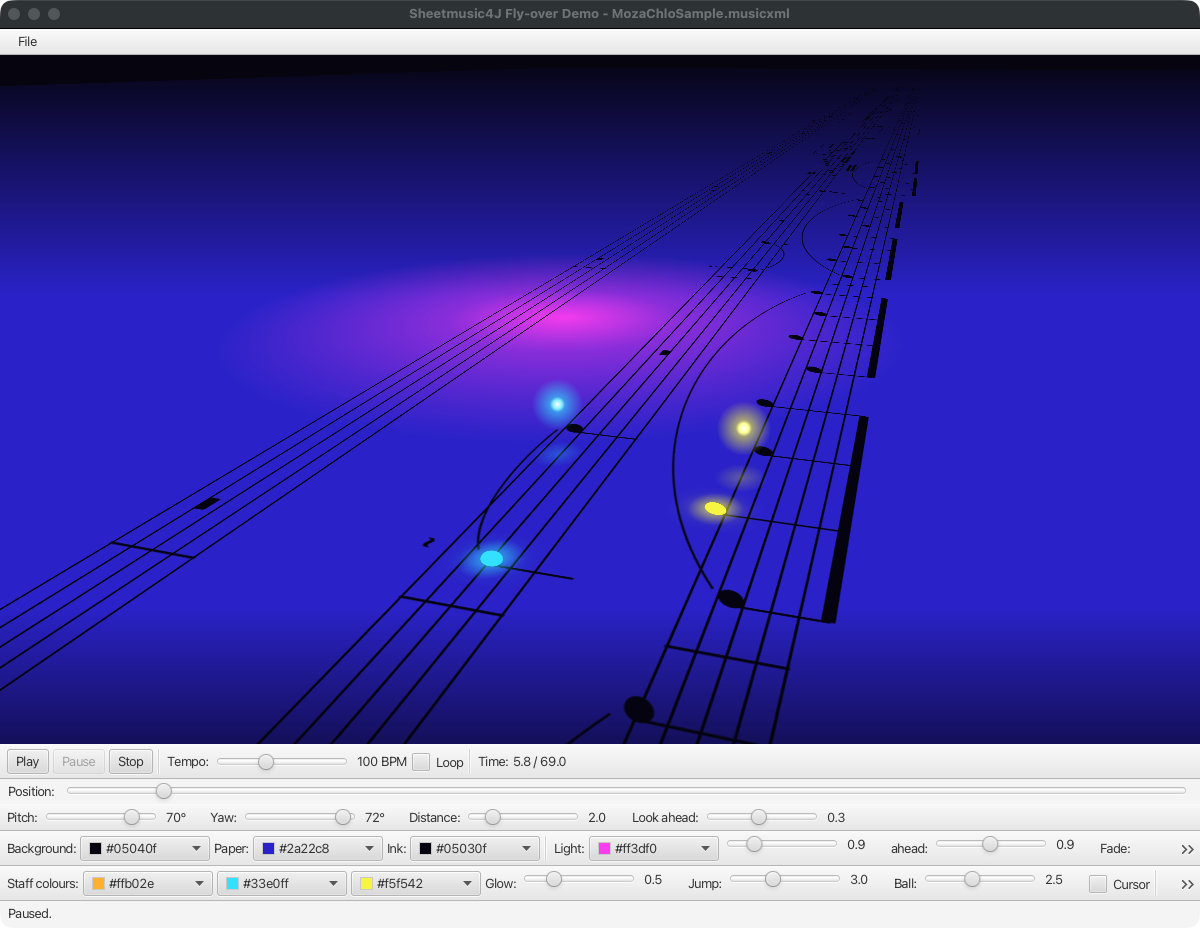Open the Ink colour dropdown
Viewport: 1200px width, 928px height.
click(x=475, y=849)
